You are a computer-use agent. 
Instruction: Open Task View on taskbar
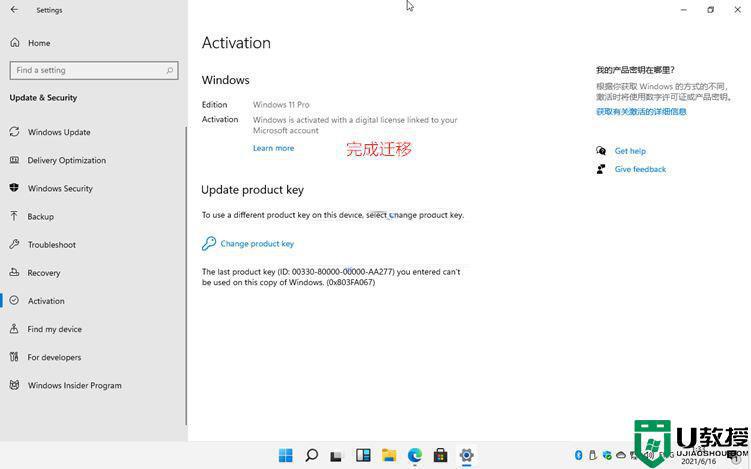(x=337, y=456)
